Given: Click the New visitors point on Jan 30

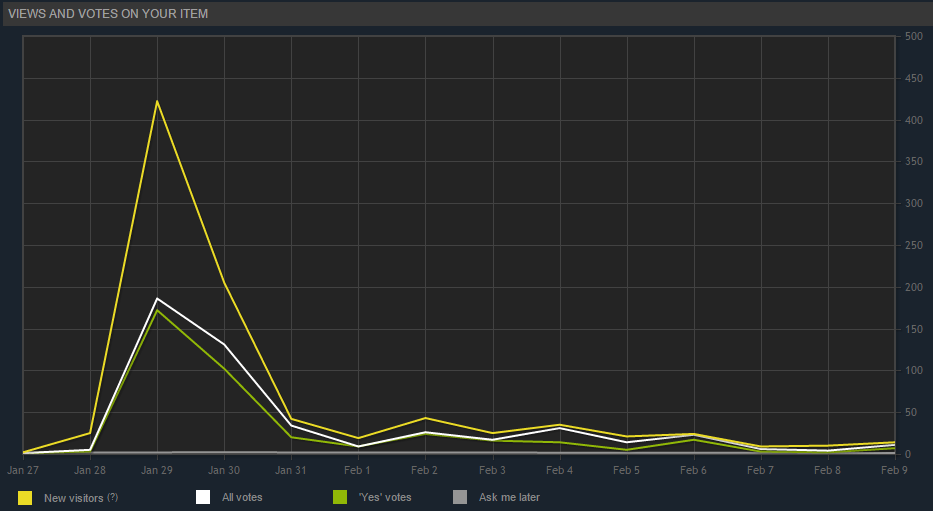Looking at the screenshot, I should [224, 283].
